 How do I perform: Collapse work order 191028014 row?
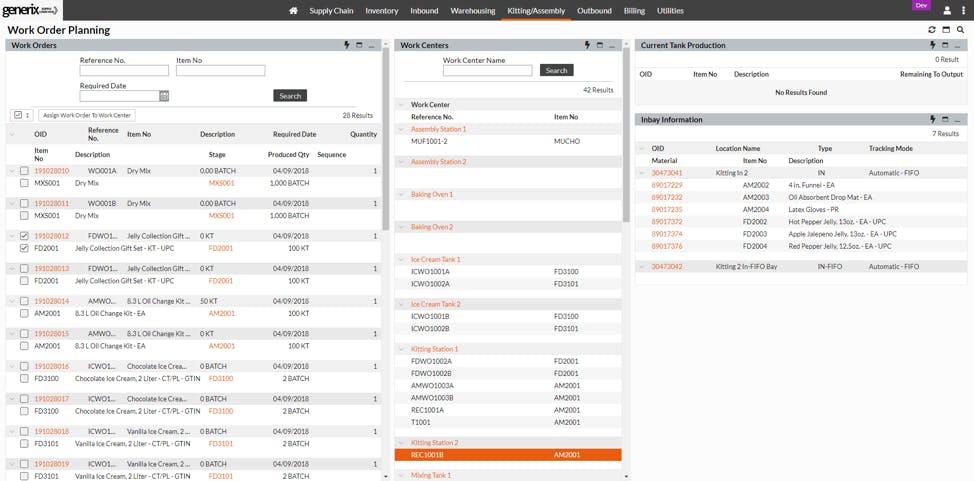tap(12, 301)
